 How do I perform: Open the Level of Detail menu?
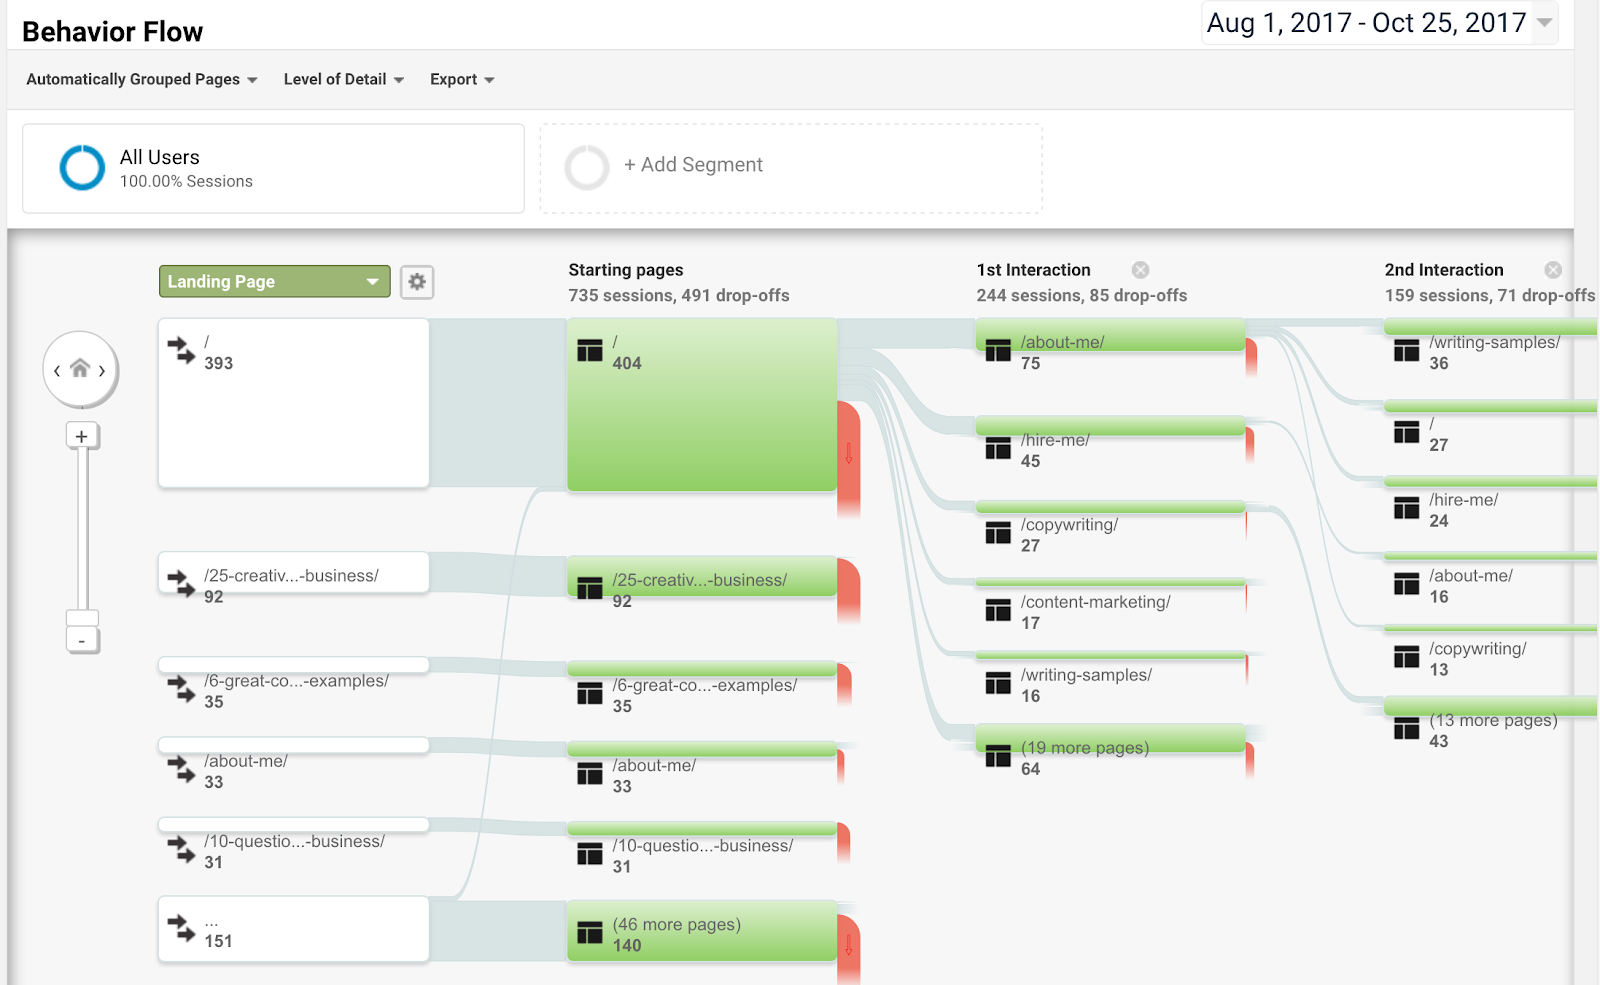[x=343, y=80]
